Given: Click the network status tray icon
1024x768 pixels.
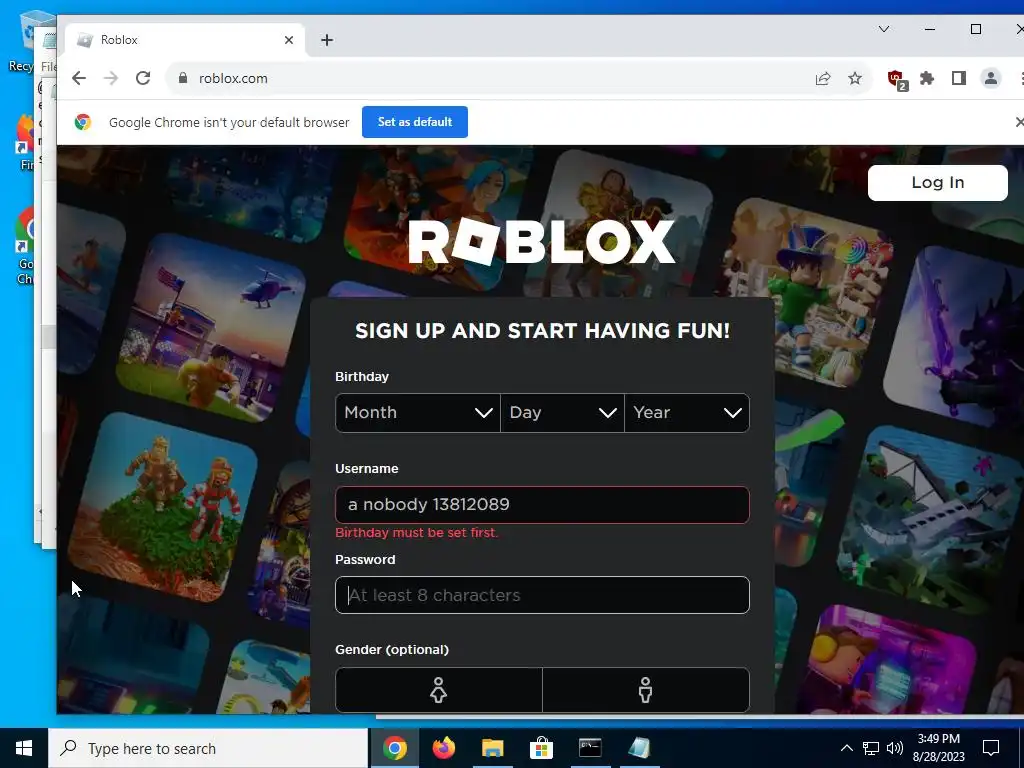Looking at the screenshot, I should (871, 748).
